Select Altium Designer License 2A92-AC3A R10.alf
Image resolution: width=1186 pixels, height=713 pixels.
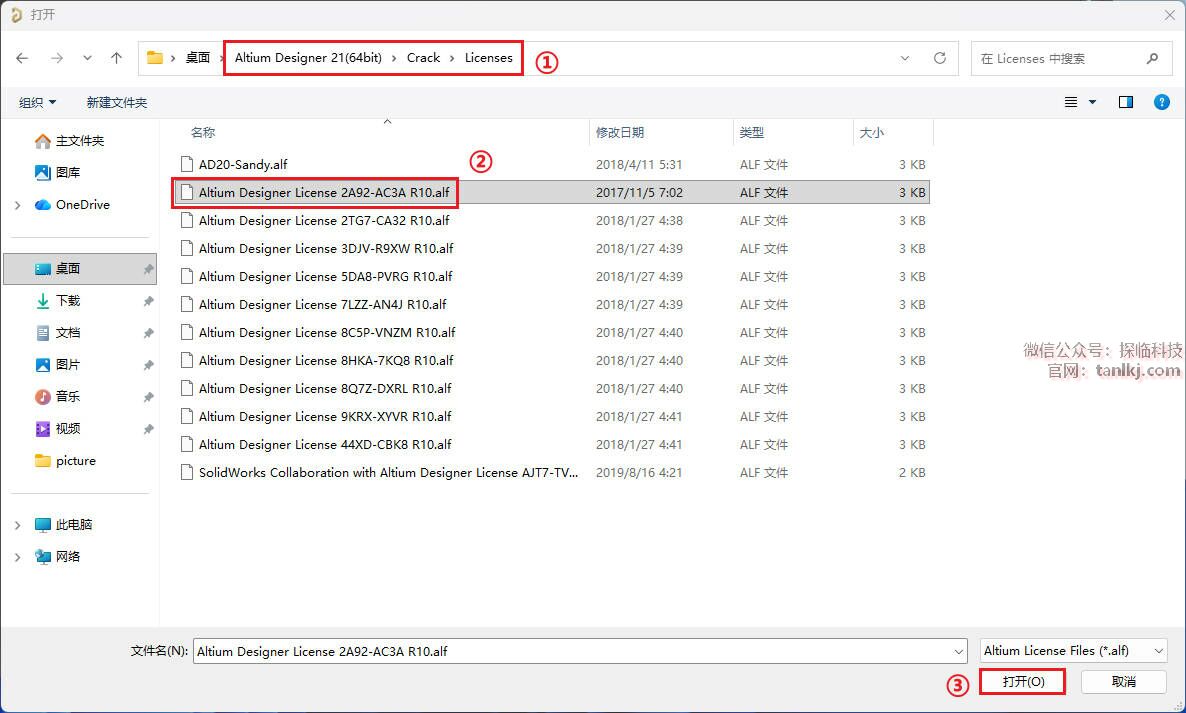pyautogui.click(x=551, y=192)
